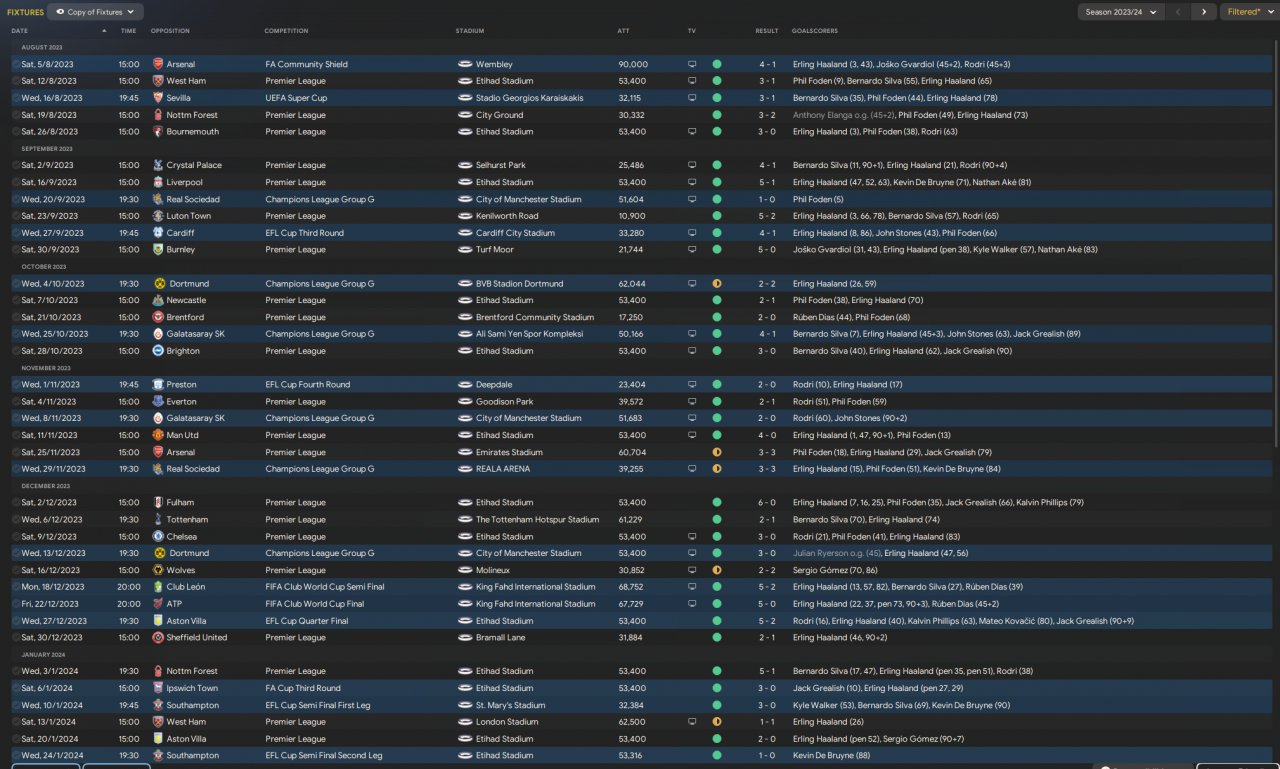The height and width of the screenshot is (769, 1280).
Task: Click the TV icon in the Preston row
Action: (692, 385)
